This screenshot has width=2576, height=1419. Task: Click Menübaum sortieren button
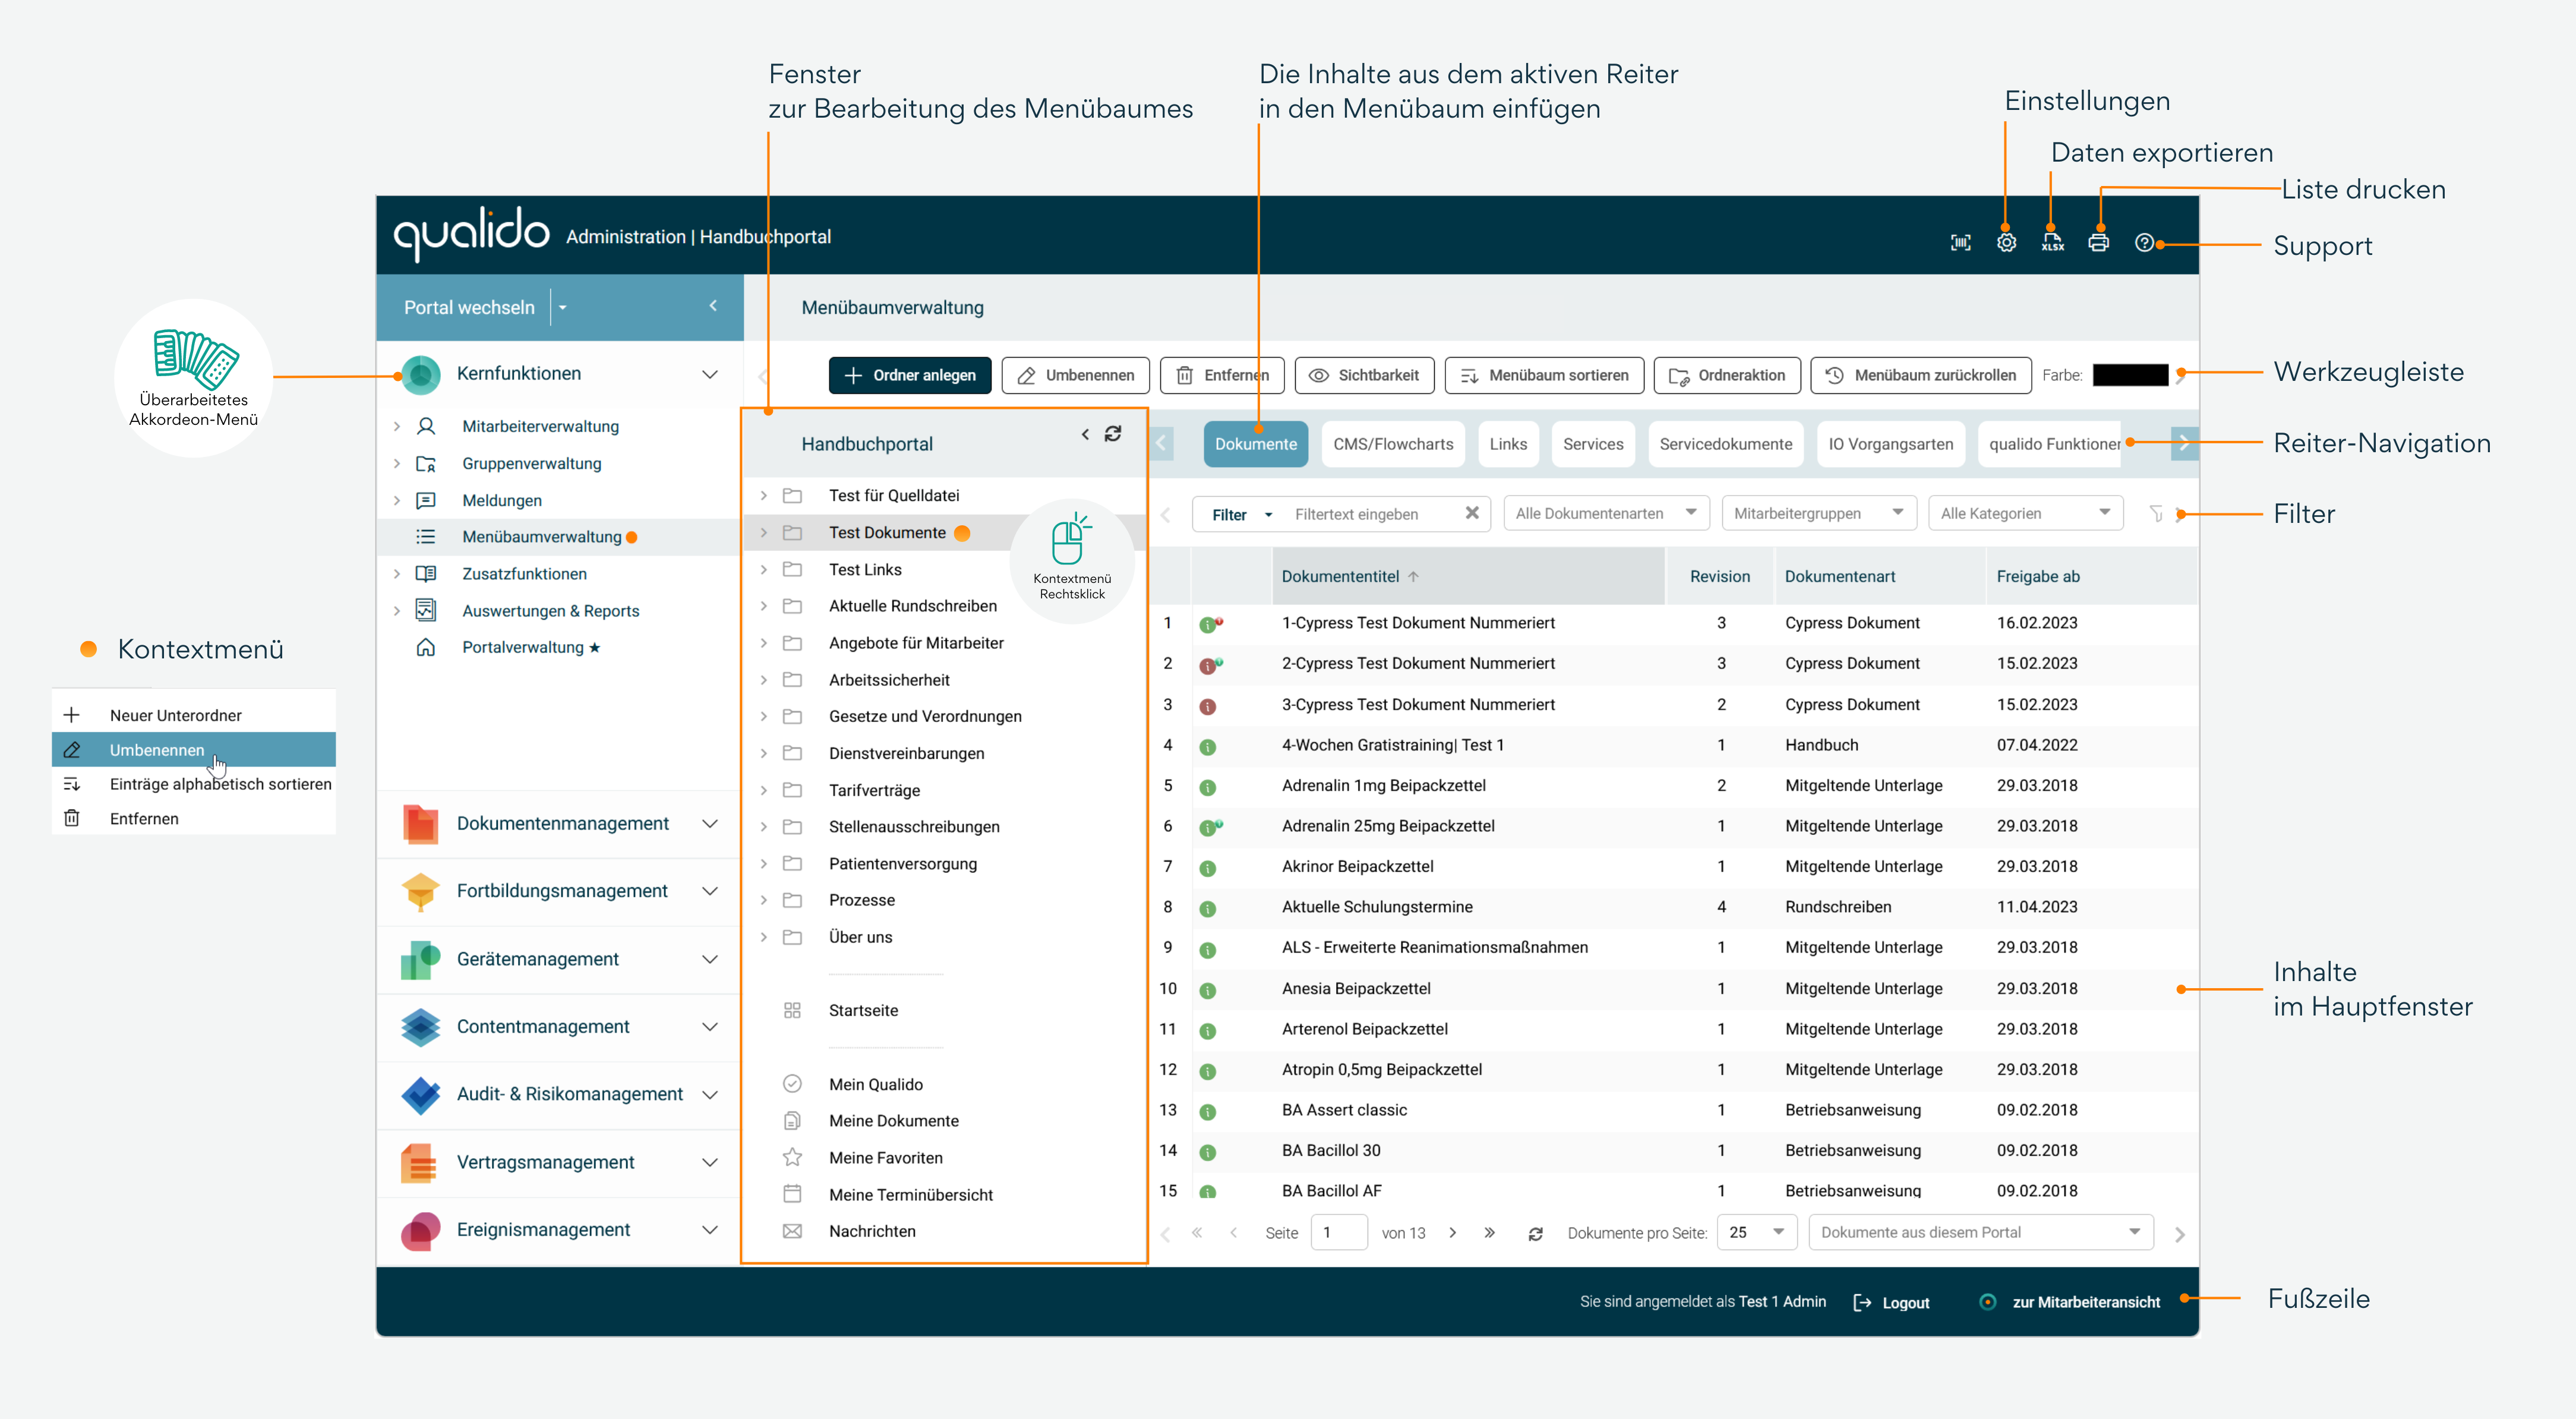click(x=1544, y=375)
